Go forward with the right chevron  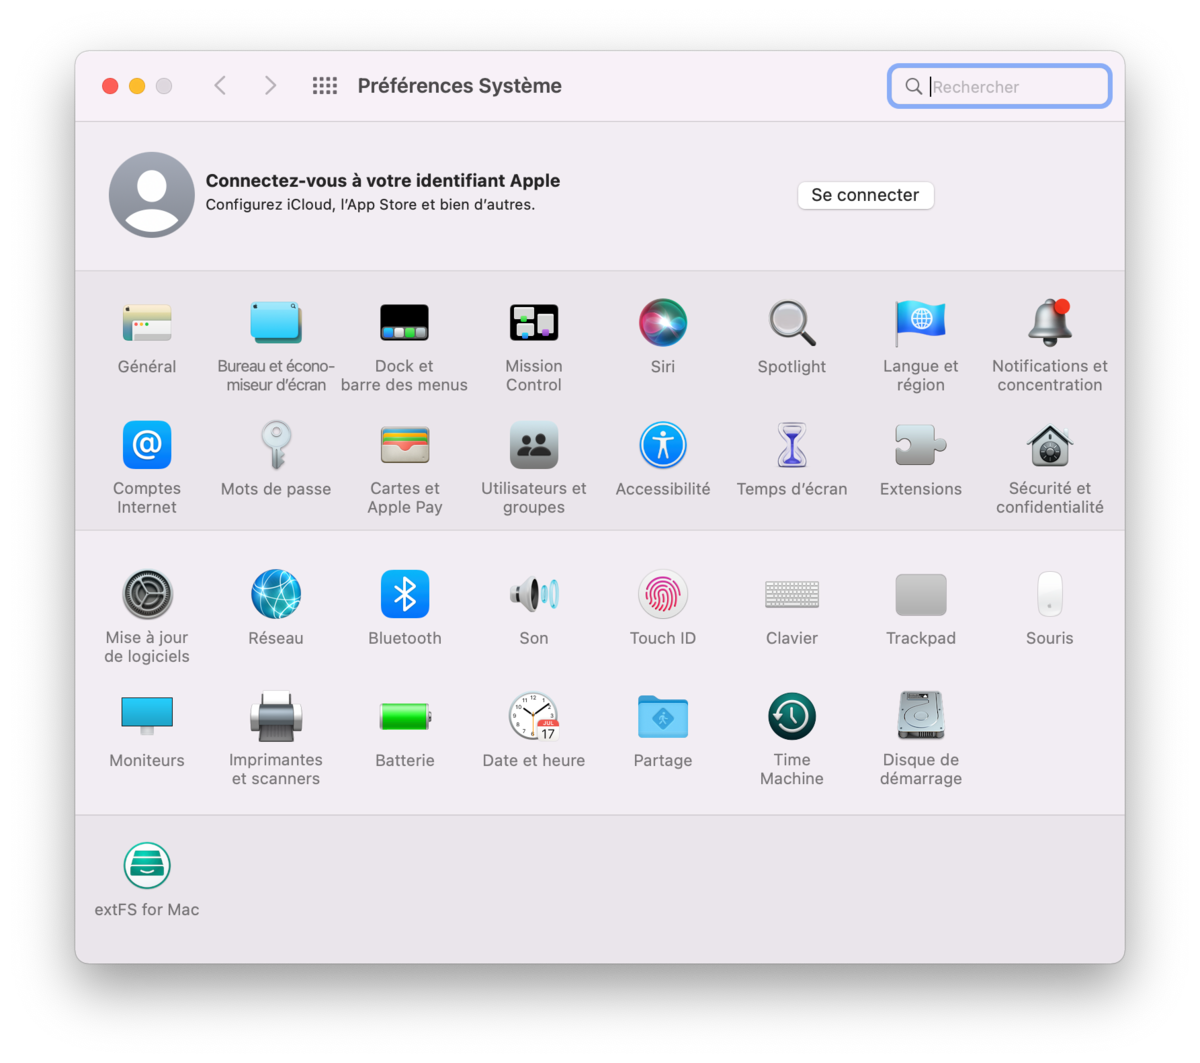[270, 86]
